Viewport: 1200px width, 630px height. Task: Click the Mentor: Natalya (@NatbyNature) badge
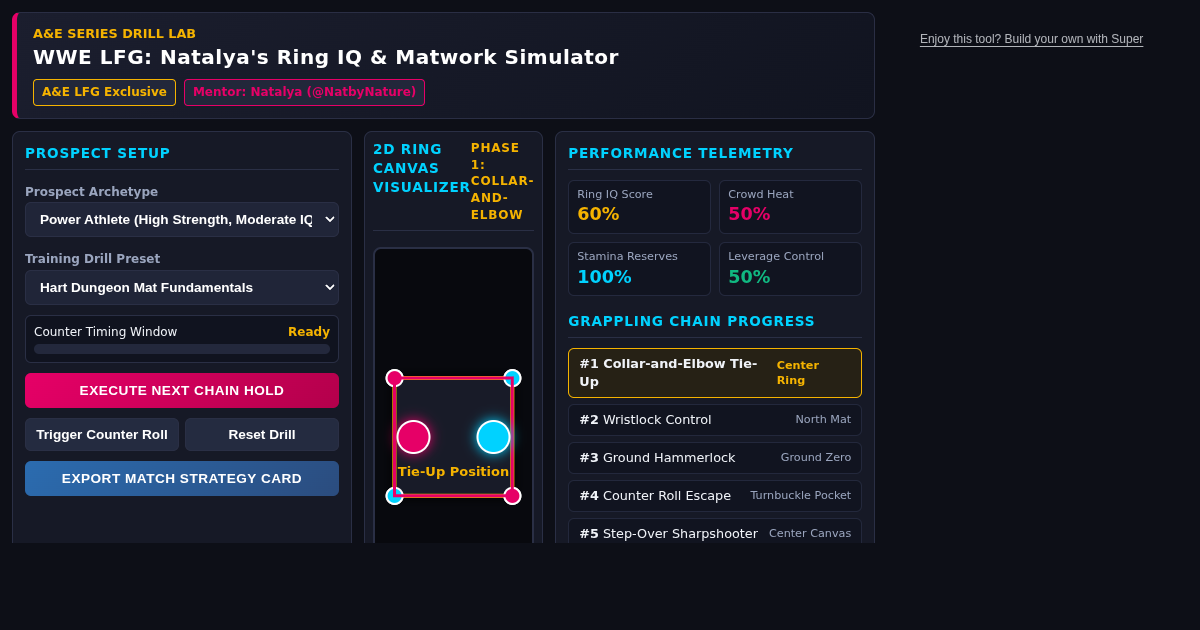(304, 92)
